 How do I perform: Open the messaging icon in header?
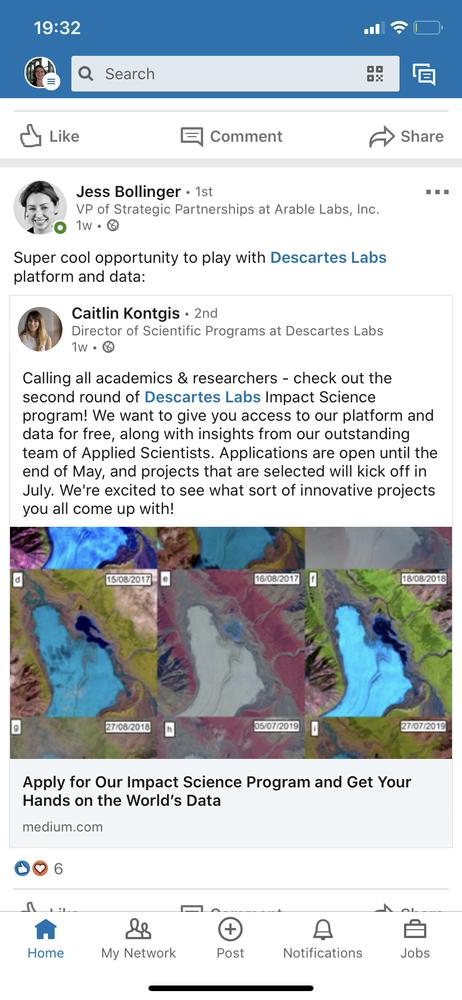(x=424, y=74)
